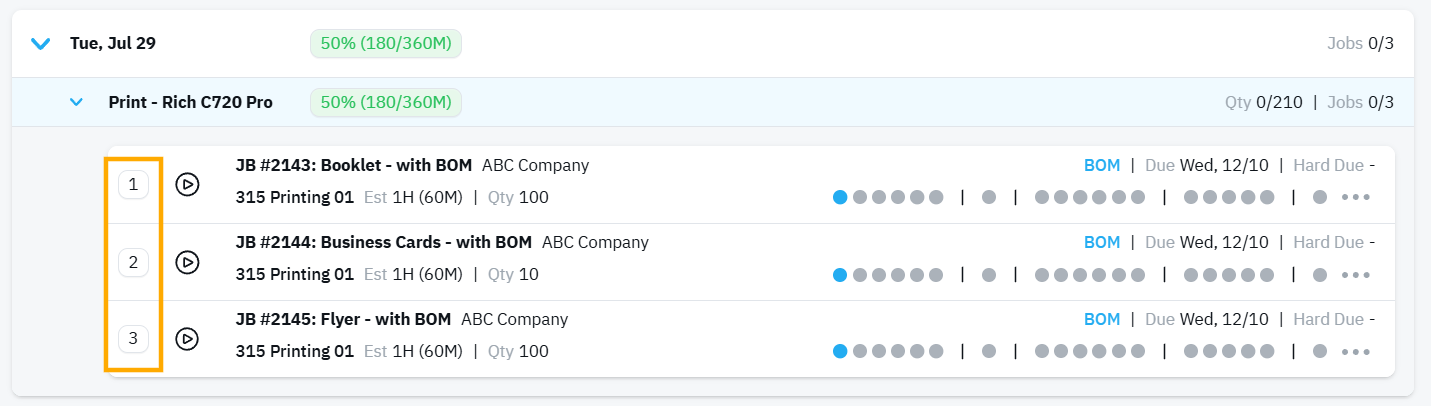Click the BOM link for JB #2143
Screen dimensions: 1431x406
click(1102, 165)
